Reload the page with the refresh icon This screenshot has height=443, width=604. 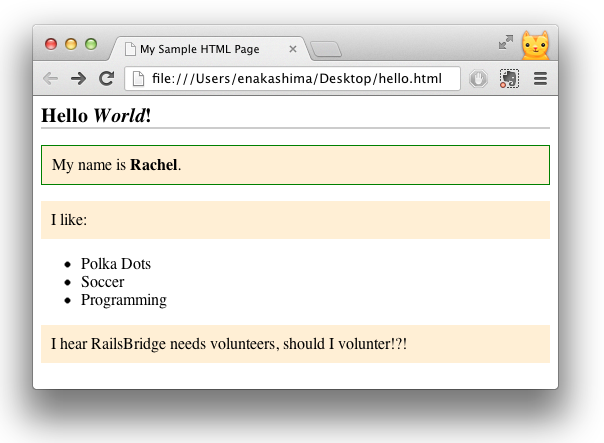[106, 78]
